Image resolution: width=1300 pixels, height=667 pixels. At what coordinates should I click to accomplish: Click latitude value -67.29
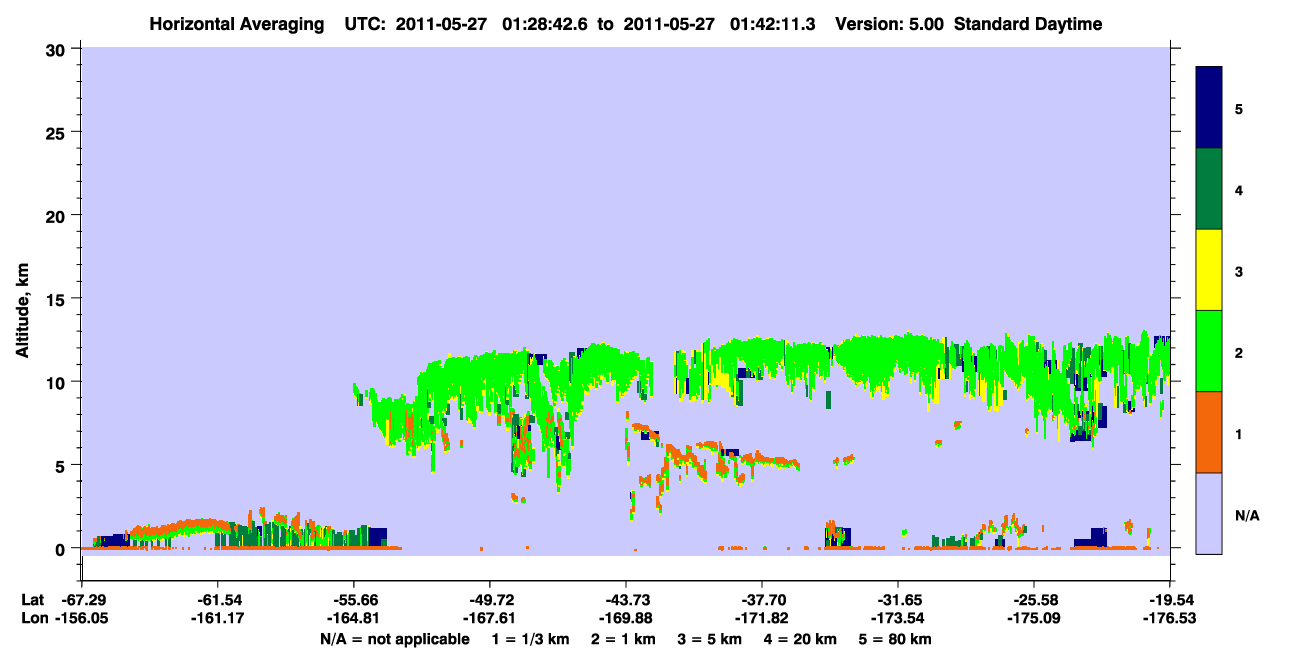82,600
